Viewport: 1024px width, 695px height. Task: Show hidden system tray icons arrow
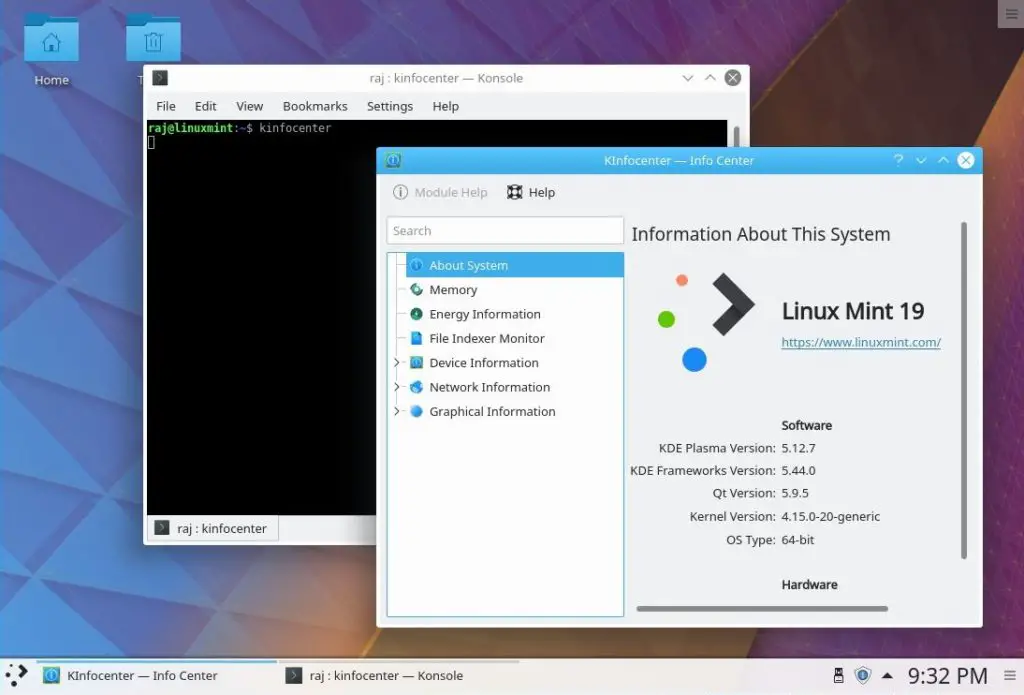click(x=887, y=675)
